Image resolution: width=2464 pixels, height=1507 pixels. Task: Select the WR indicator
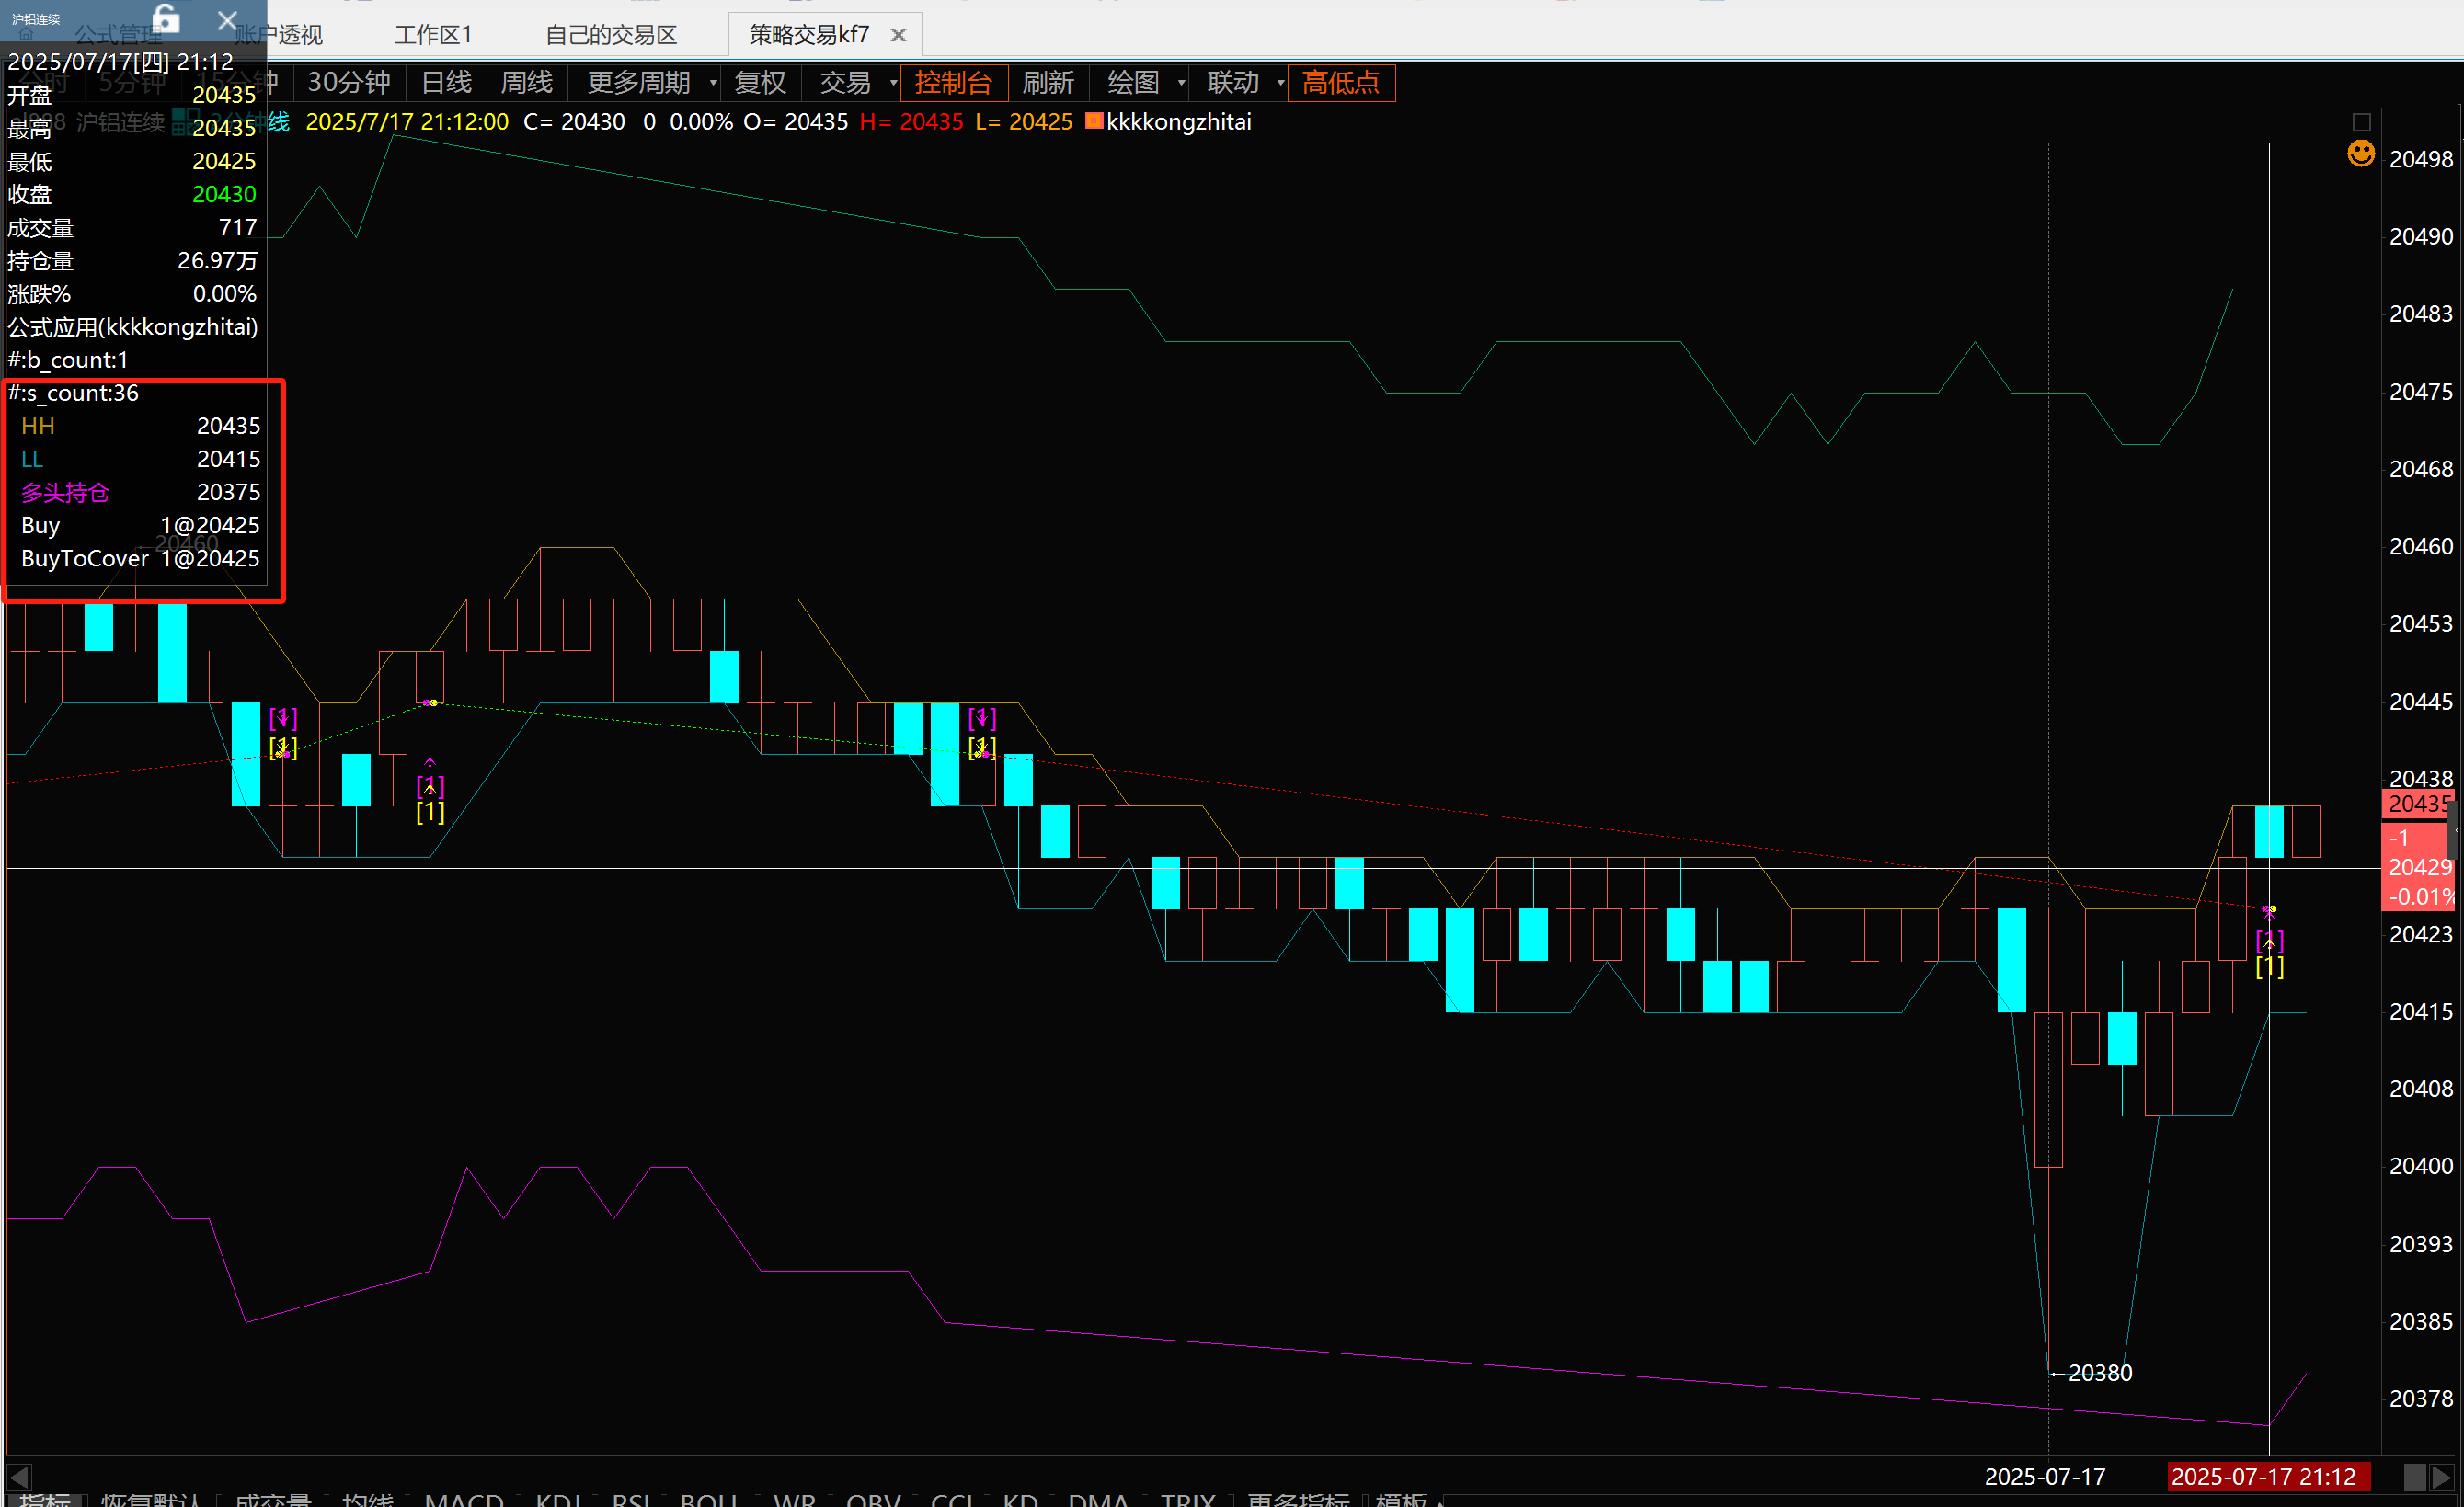click(x=794, y=1499)
